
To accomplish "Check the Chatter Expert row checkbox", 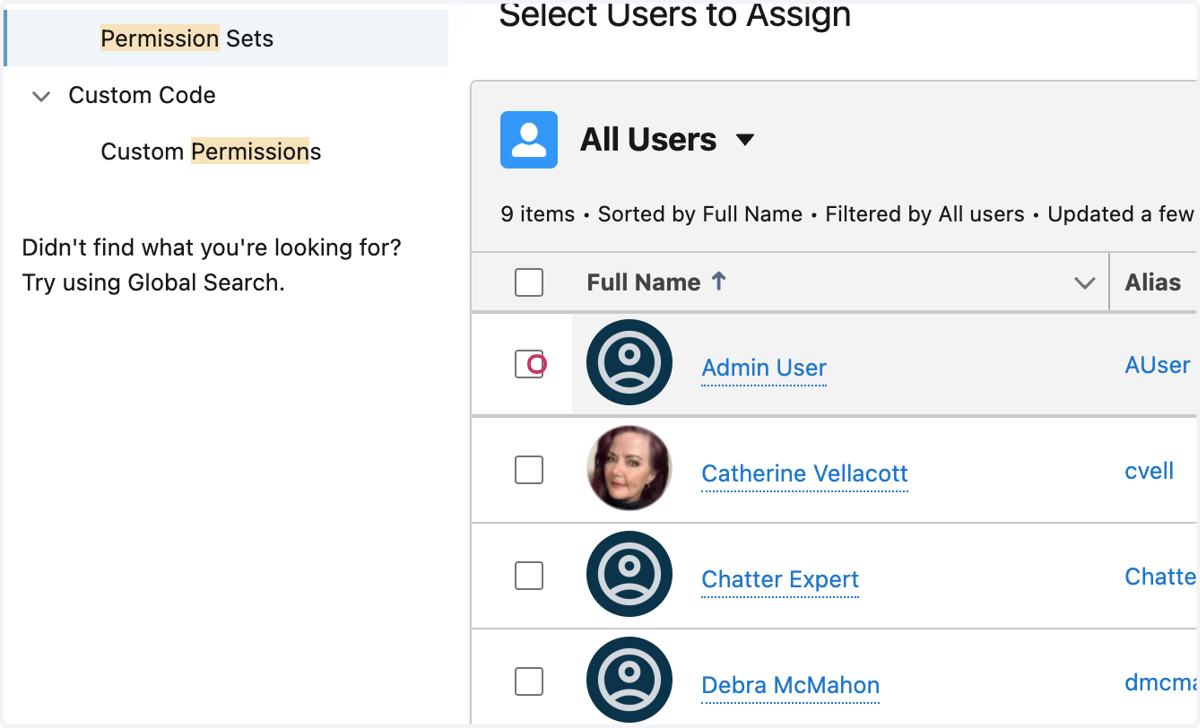I will point(529,576).
